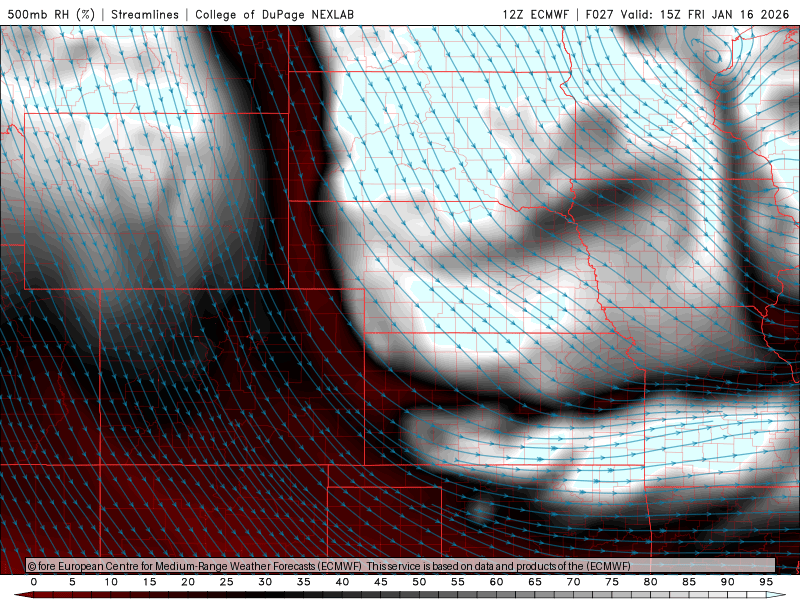Click the color scale label "0"
The width and height of the screenshot is (800, 600).
34,582
